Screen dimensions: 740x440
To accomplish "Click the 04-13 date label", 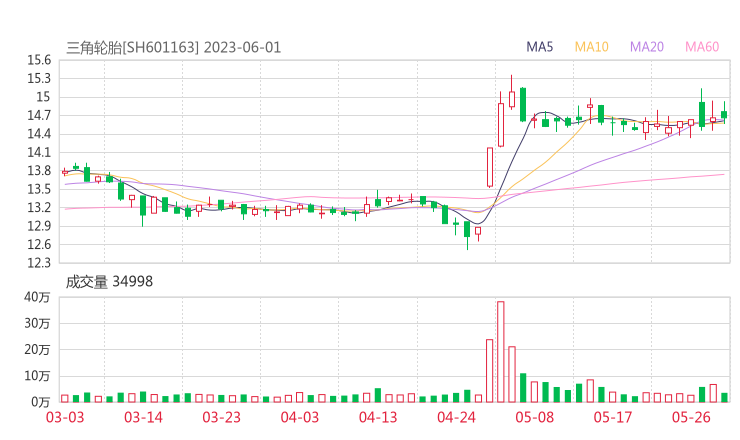I will coord(378,417).
